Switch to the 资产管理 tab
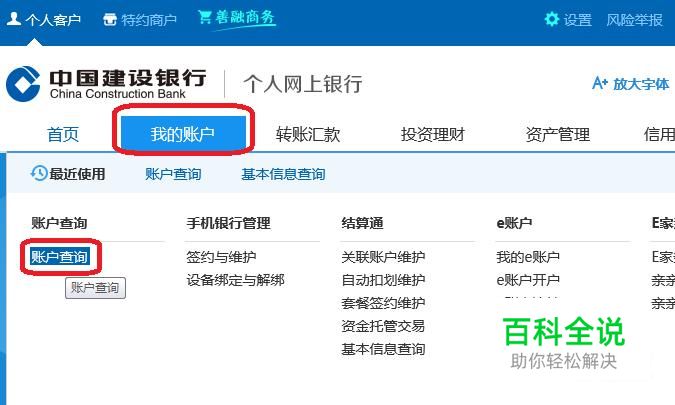This screenshot has height=405, width=675. (557, 134)
